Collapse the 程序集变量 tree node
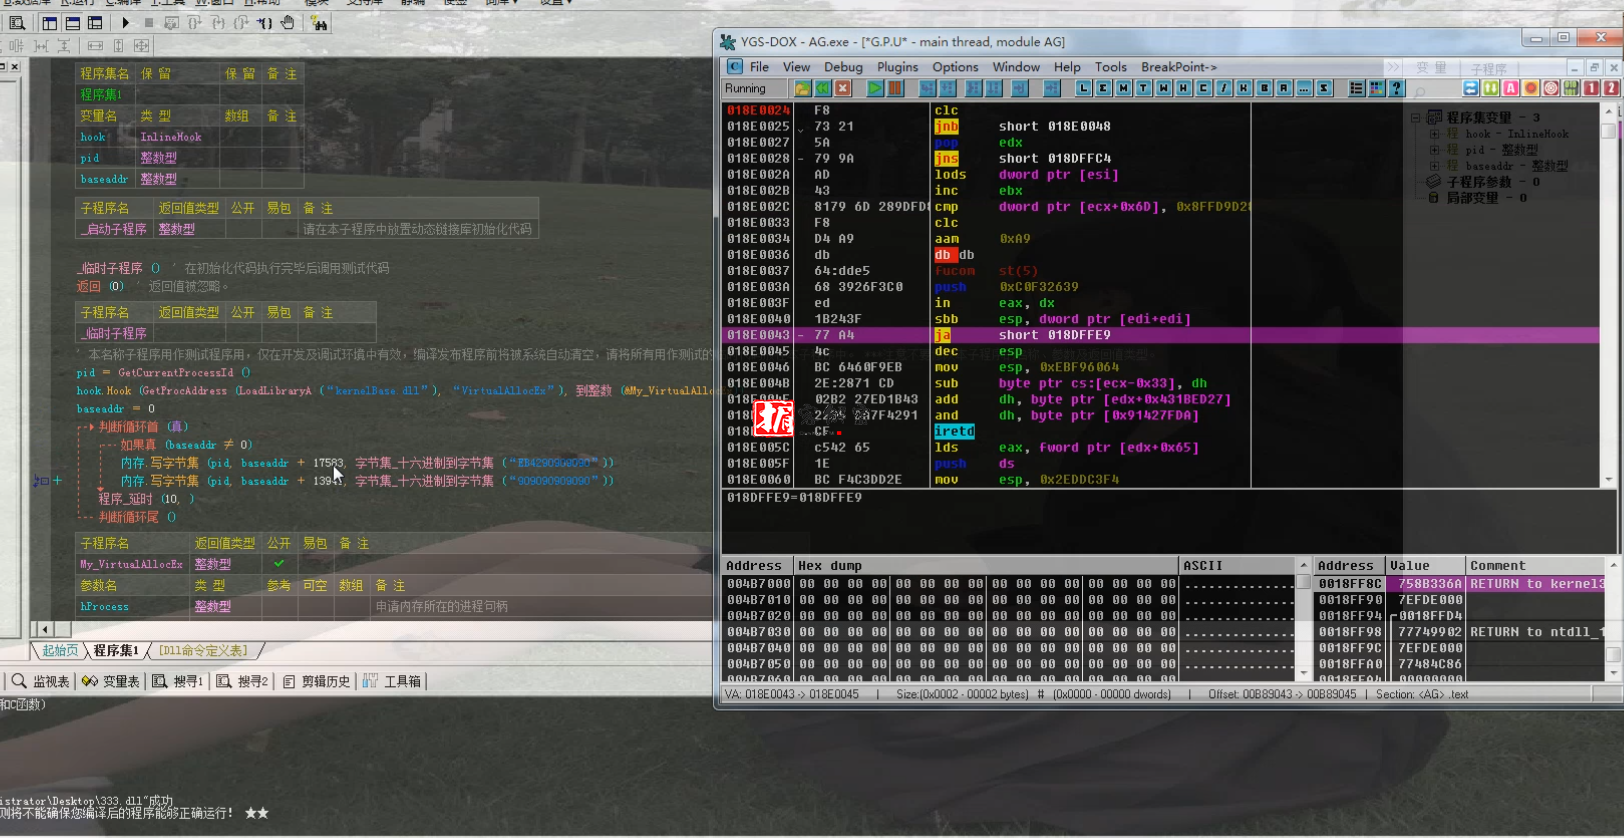This screenshot has height=838, width=1624. 1416,118
